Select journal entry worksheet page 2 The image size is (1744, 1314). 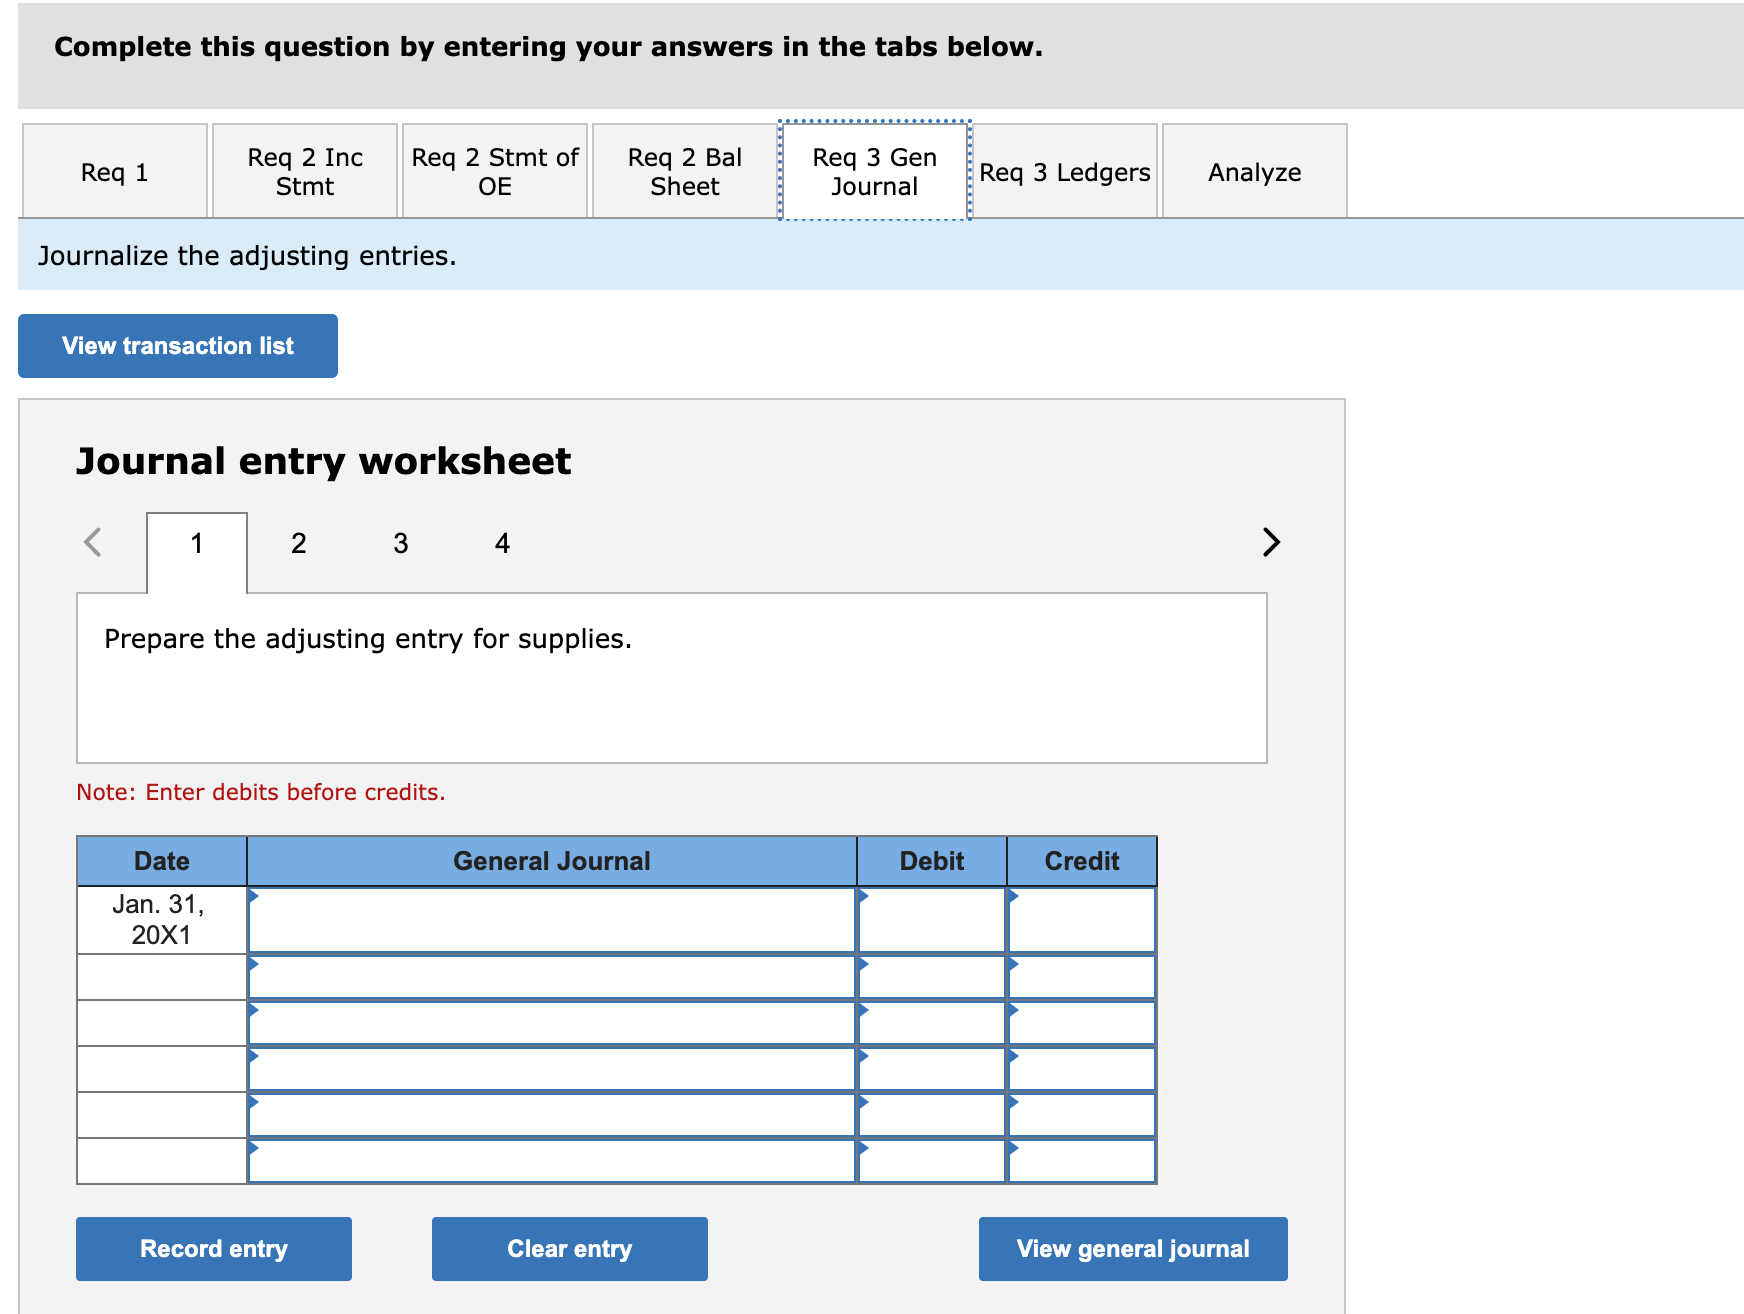pos(298,543)
